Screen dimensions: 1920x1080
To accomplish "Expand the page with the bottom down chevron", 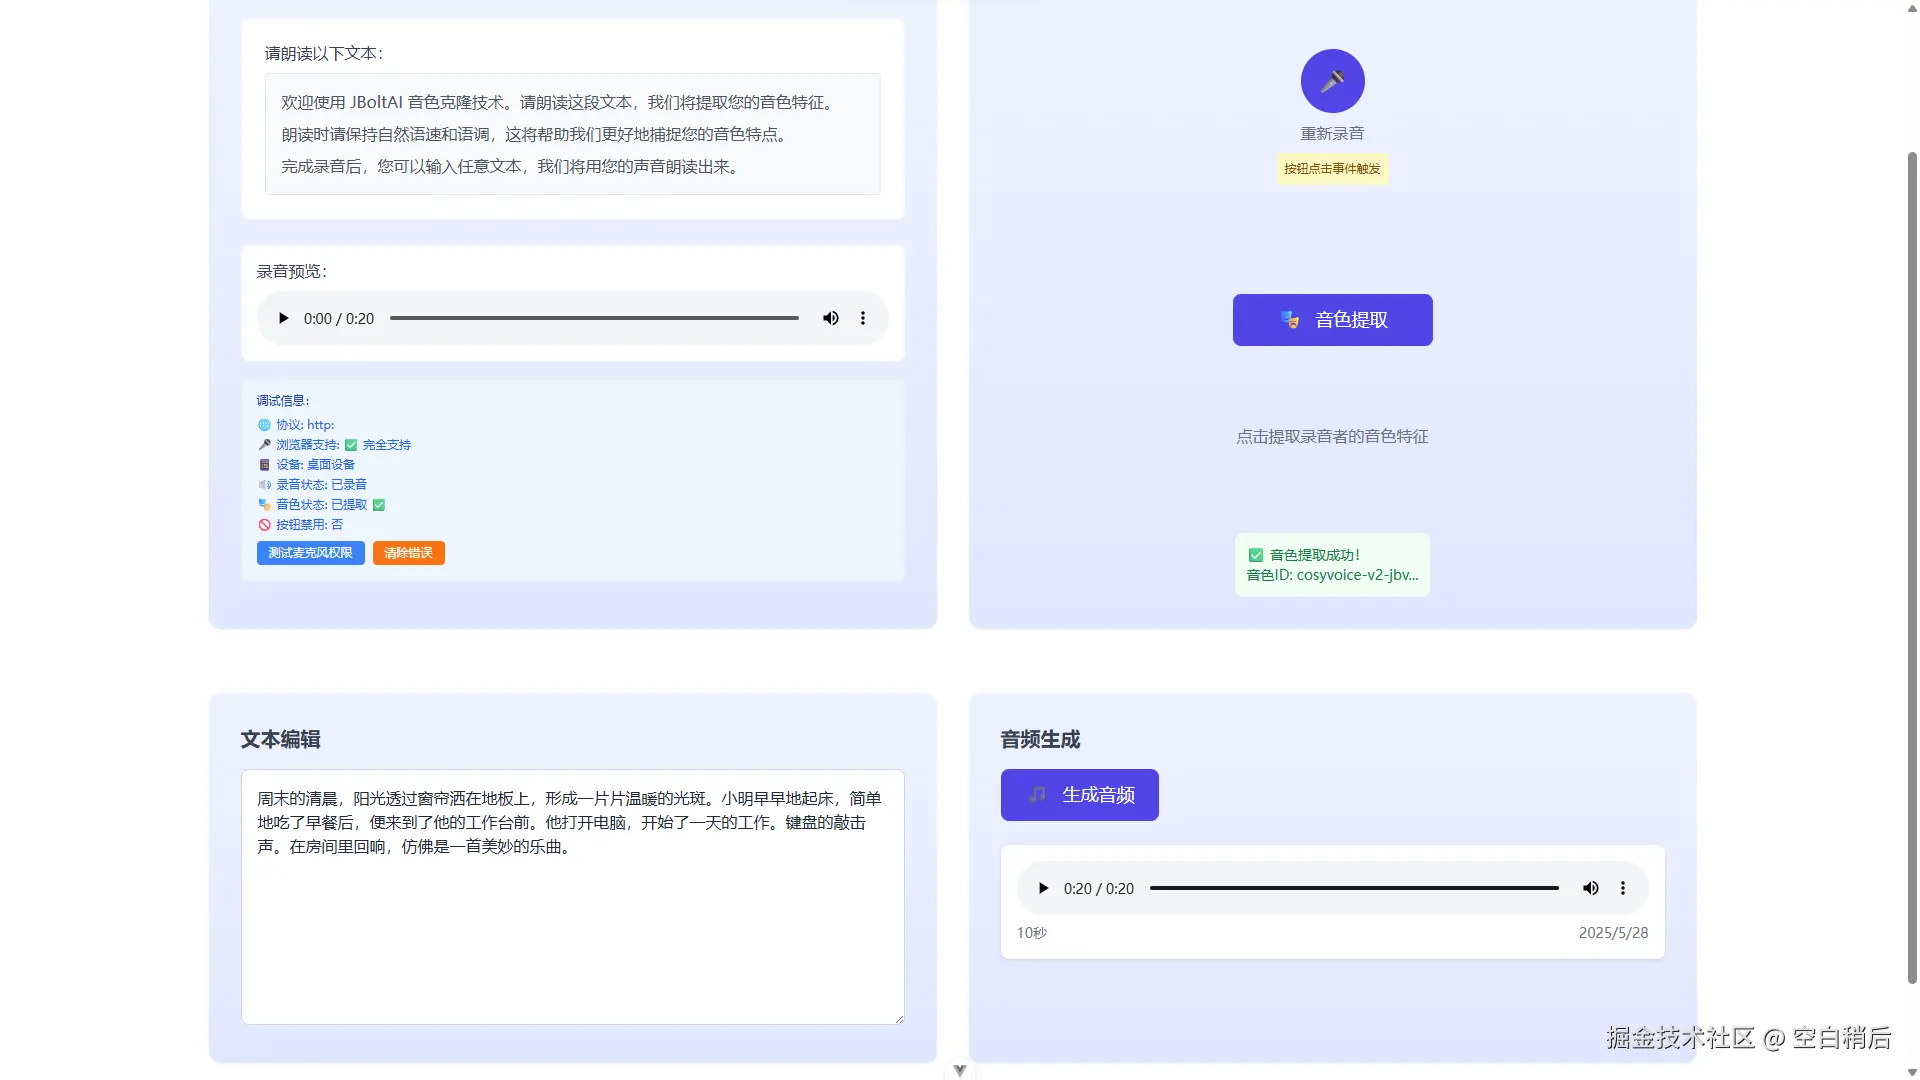I will [959, 1069].
